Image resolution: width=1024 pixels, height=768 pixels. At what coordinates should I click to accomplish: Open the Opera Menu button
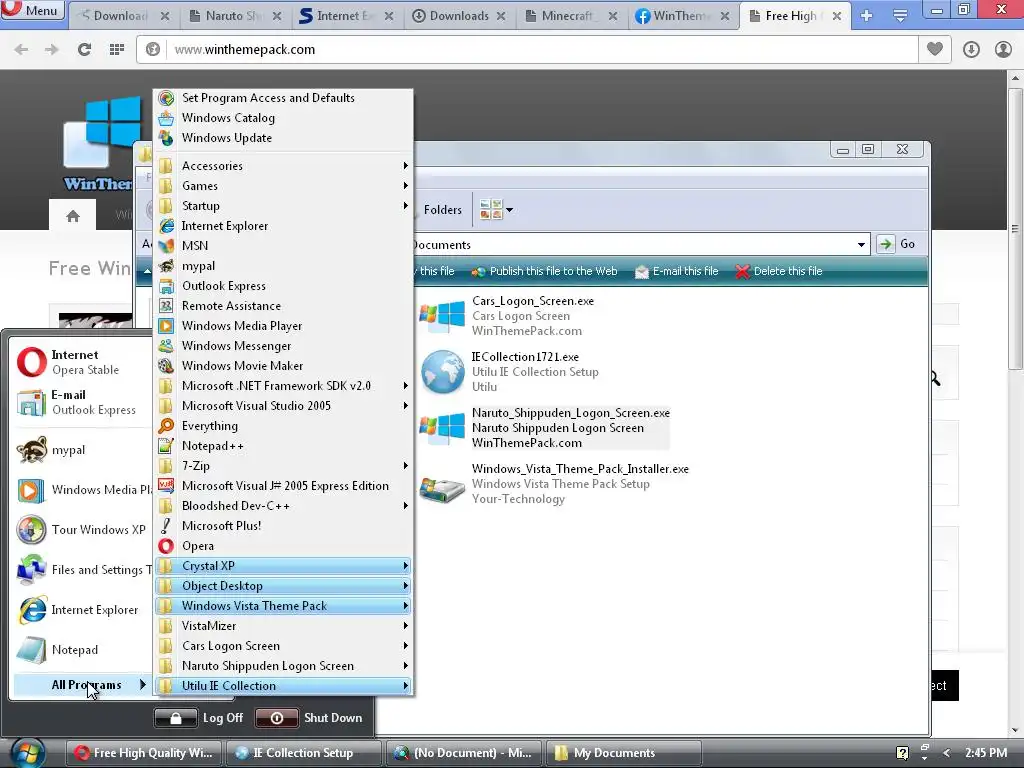click(32, 10)
